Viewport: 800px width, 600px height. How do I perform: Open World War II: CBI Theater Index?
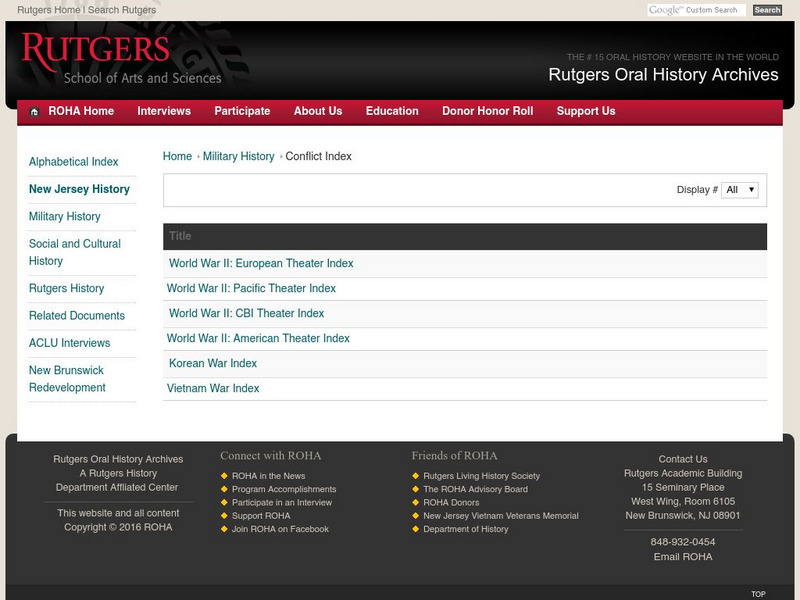pyautogui.click(x=246, y=313)
